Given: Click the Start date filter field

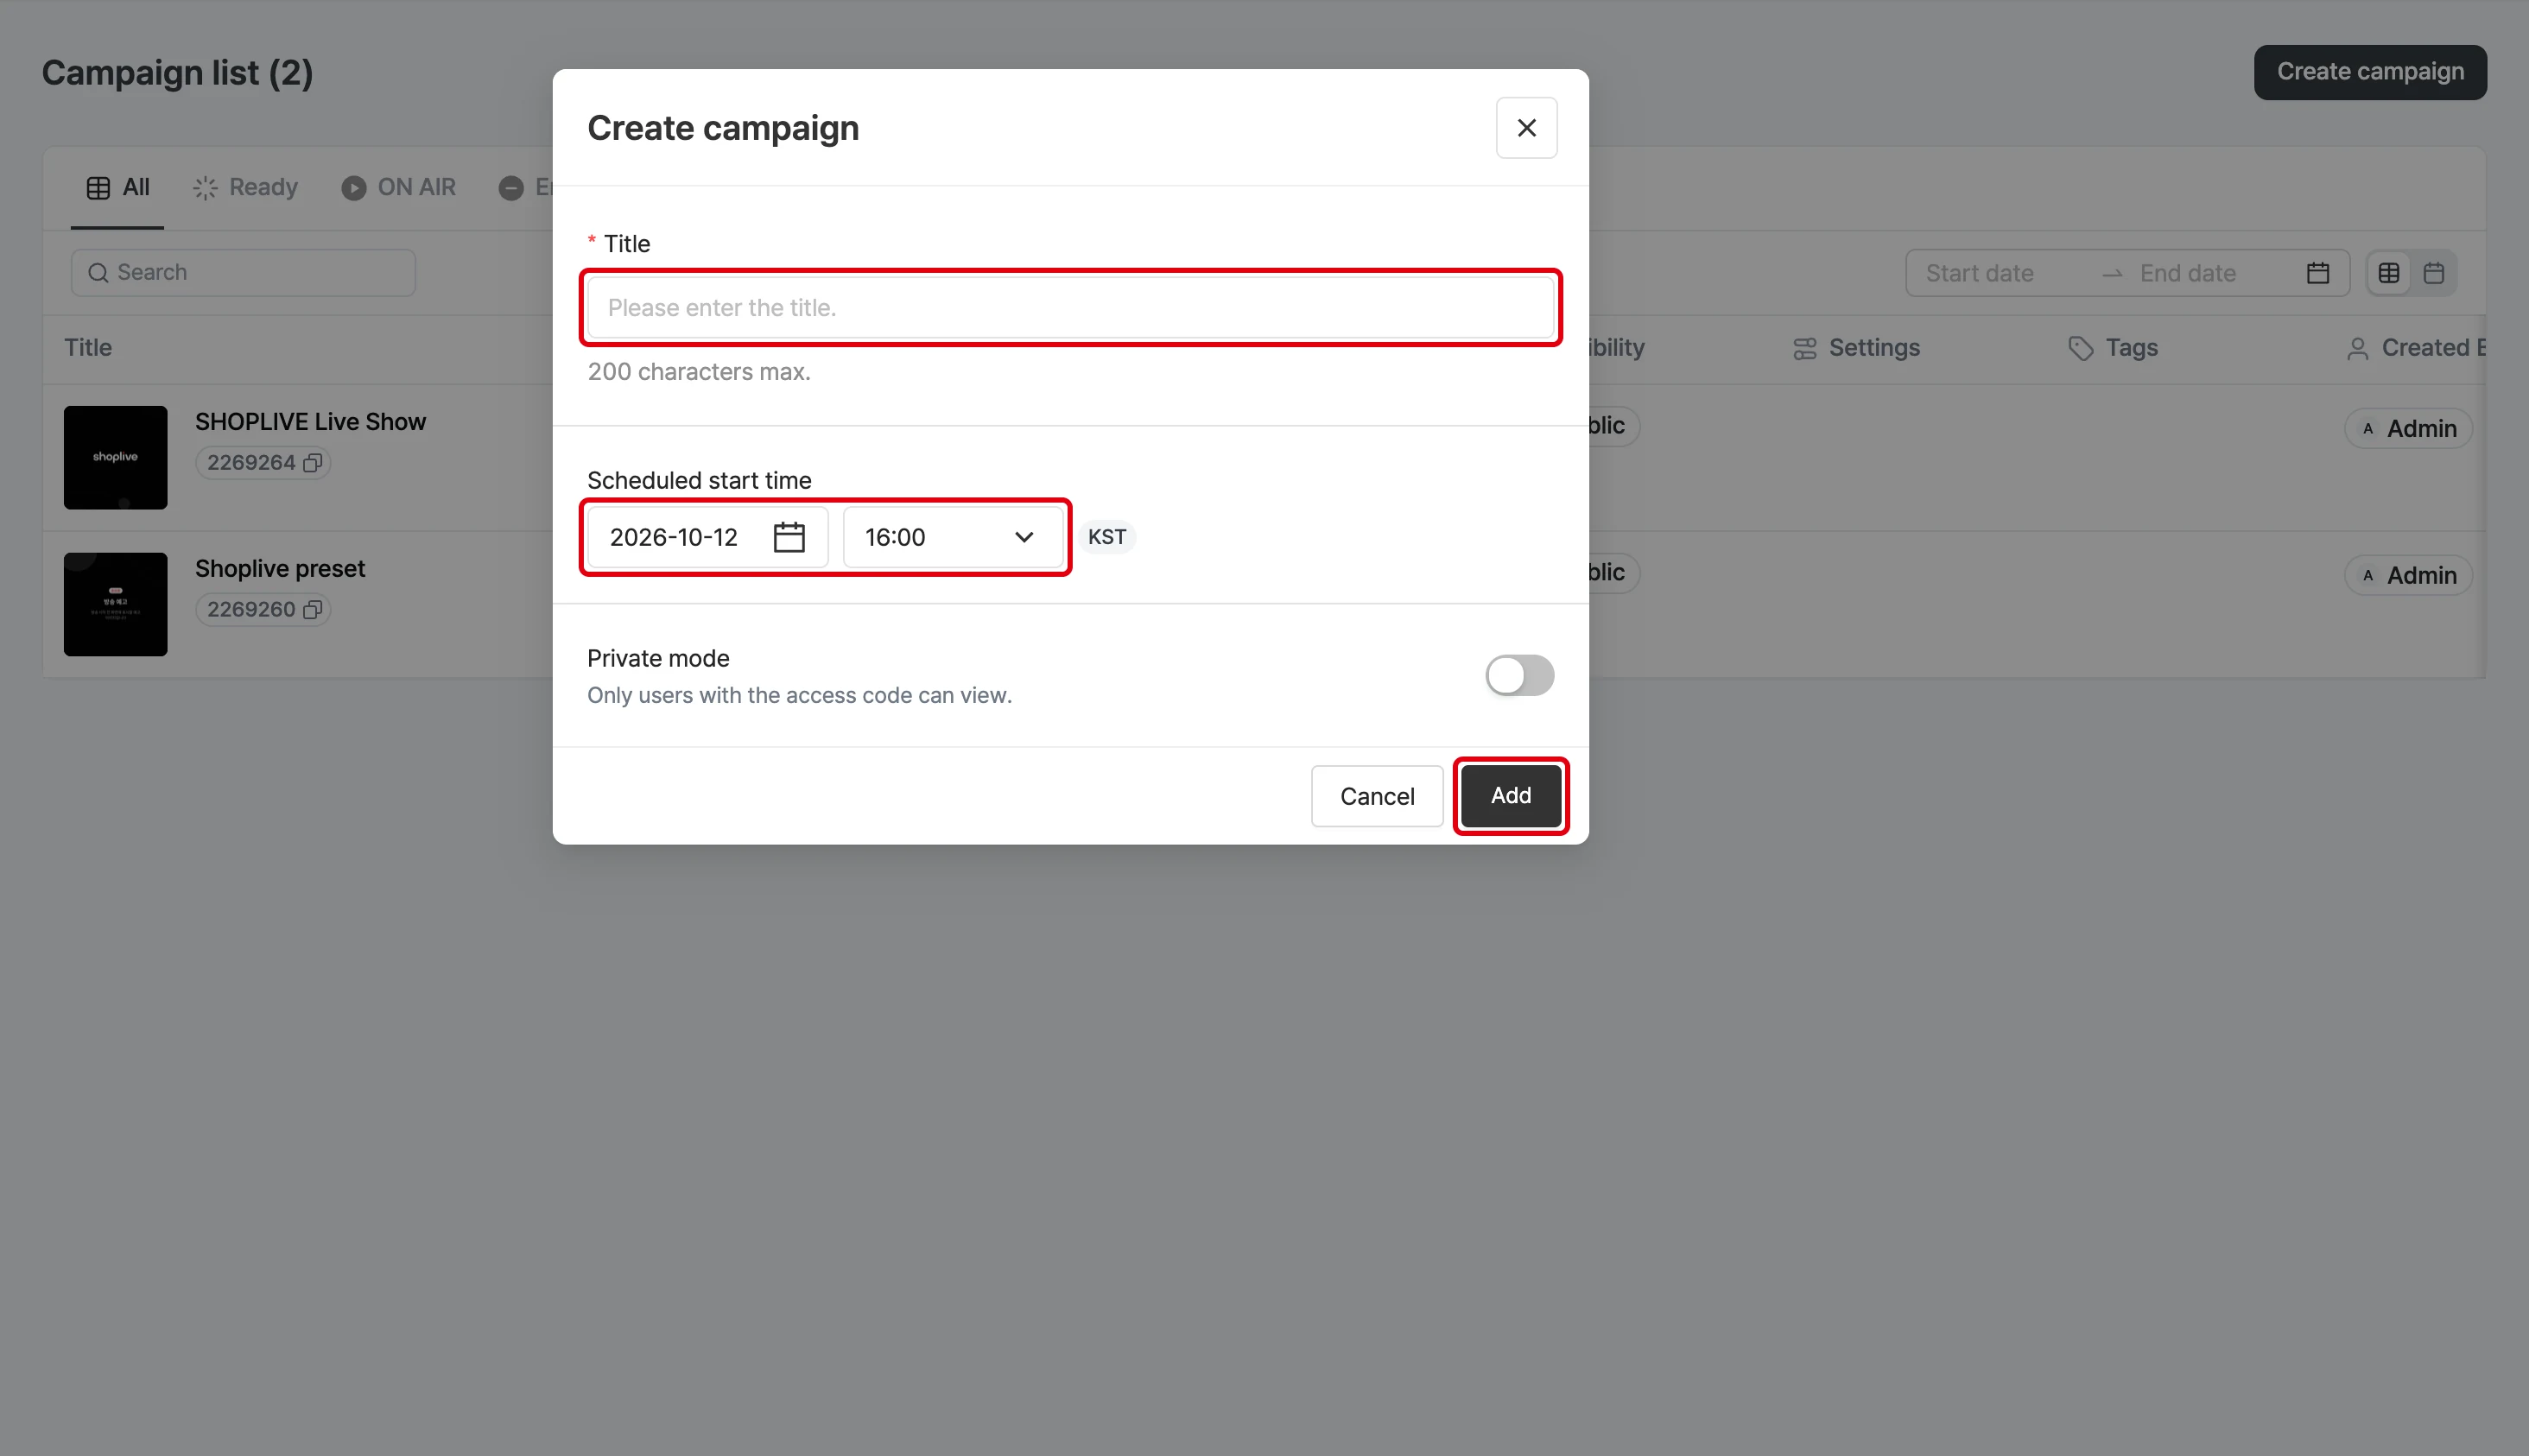Looking at the screenshot, I should pos(1980,273).
